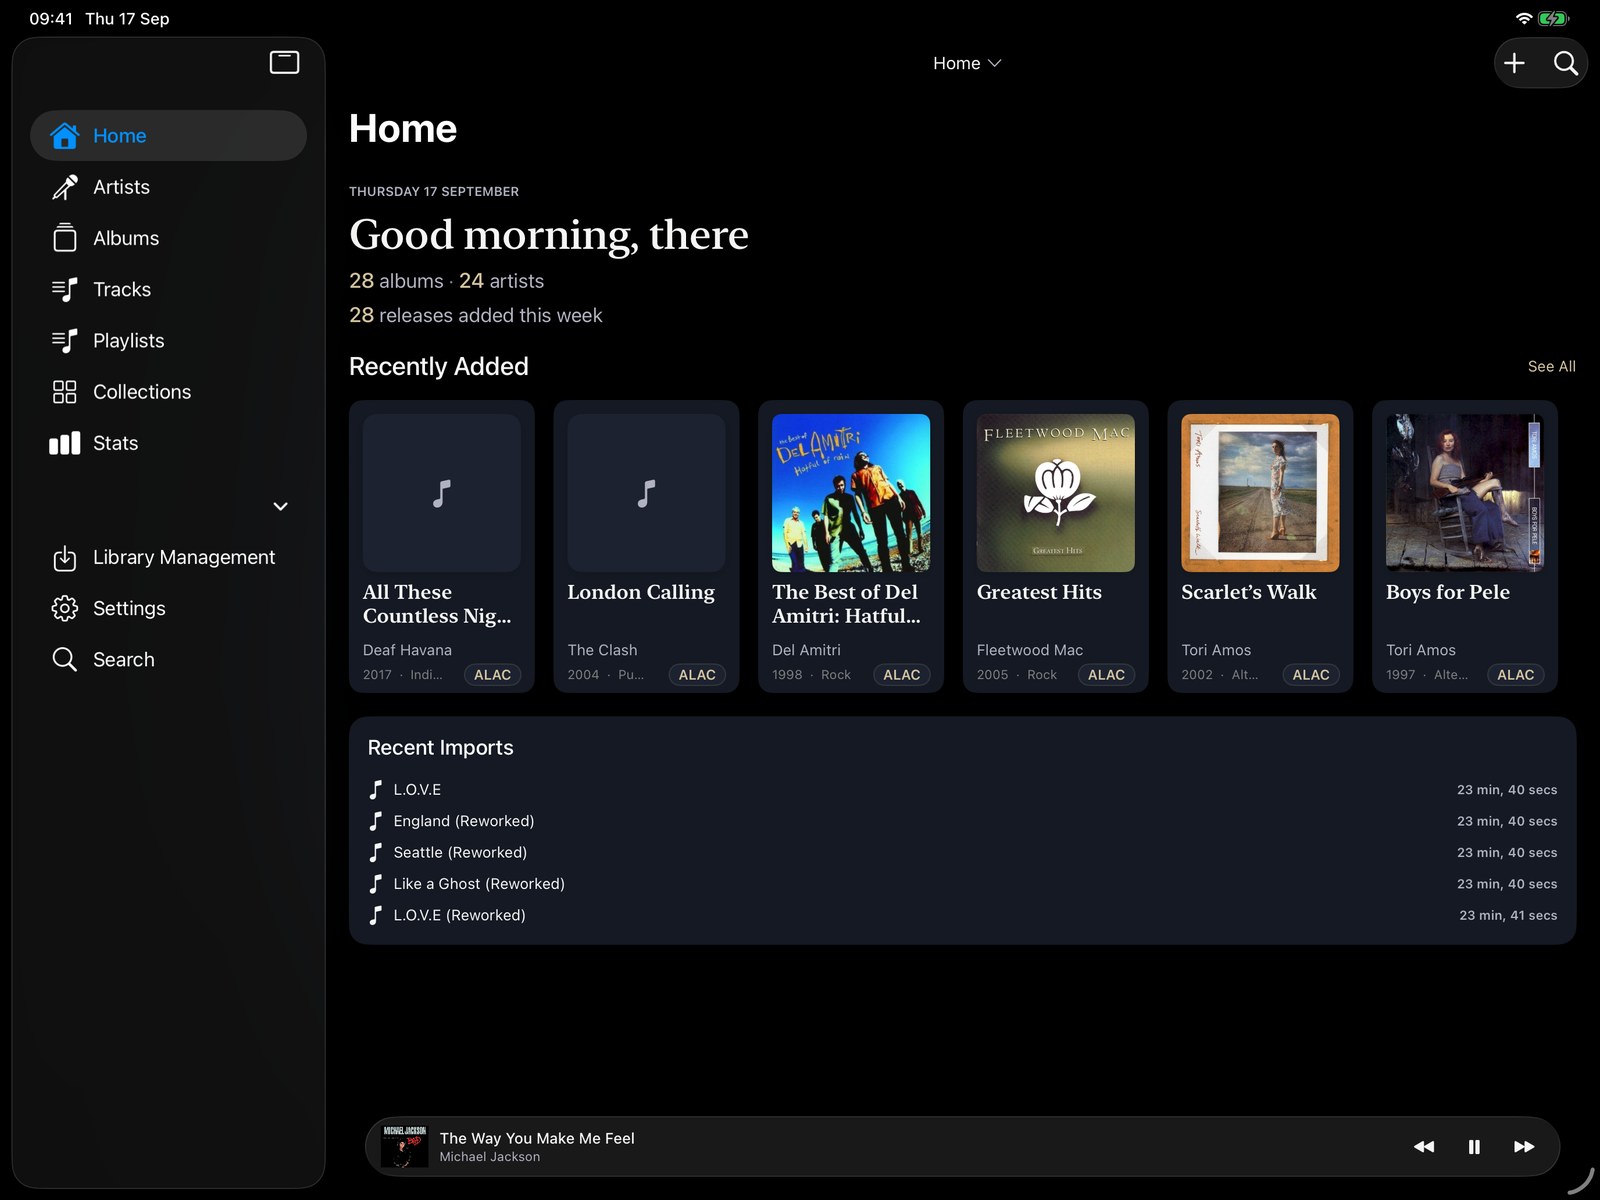Click the battery charging status icon
Viewport: 1600px width, 1200px height.
click(x=1554, y=19)
